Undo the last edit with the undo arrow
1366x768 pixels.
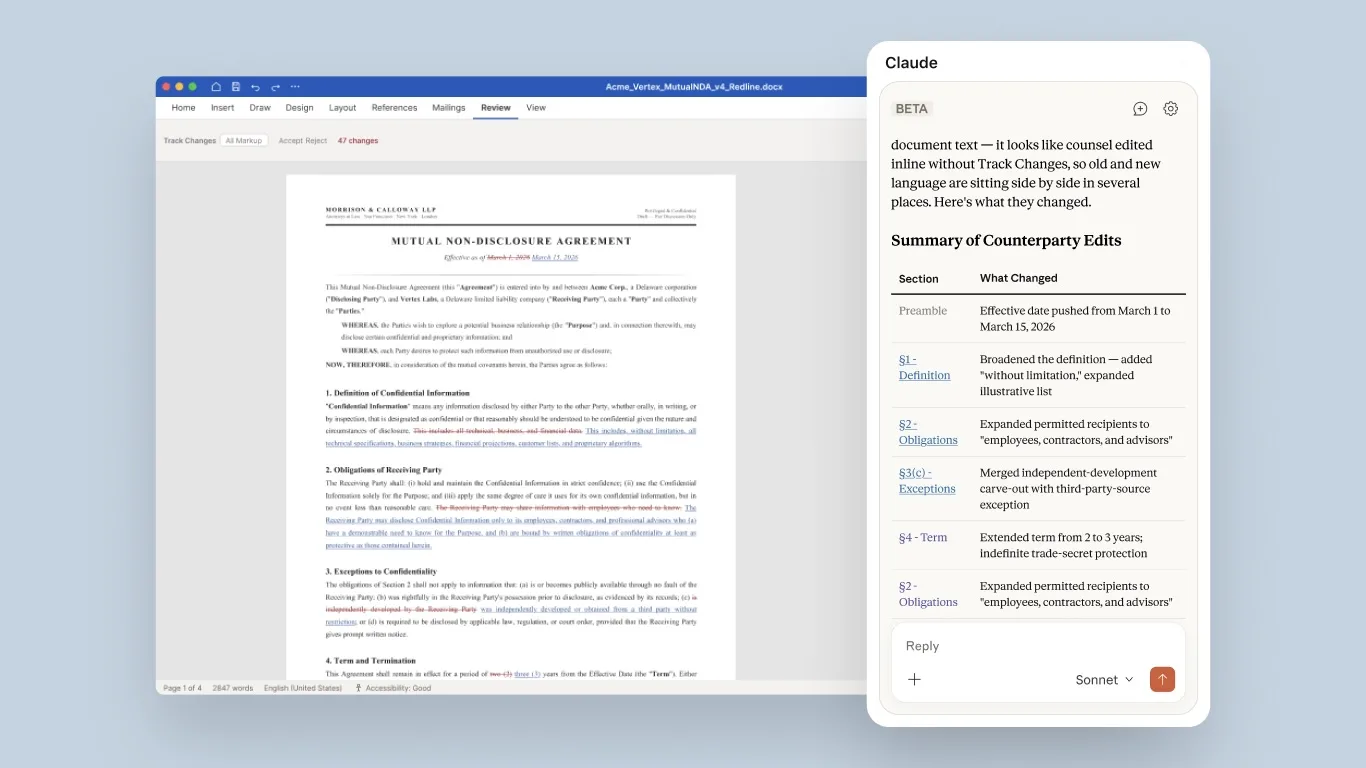pos(256,87)
